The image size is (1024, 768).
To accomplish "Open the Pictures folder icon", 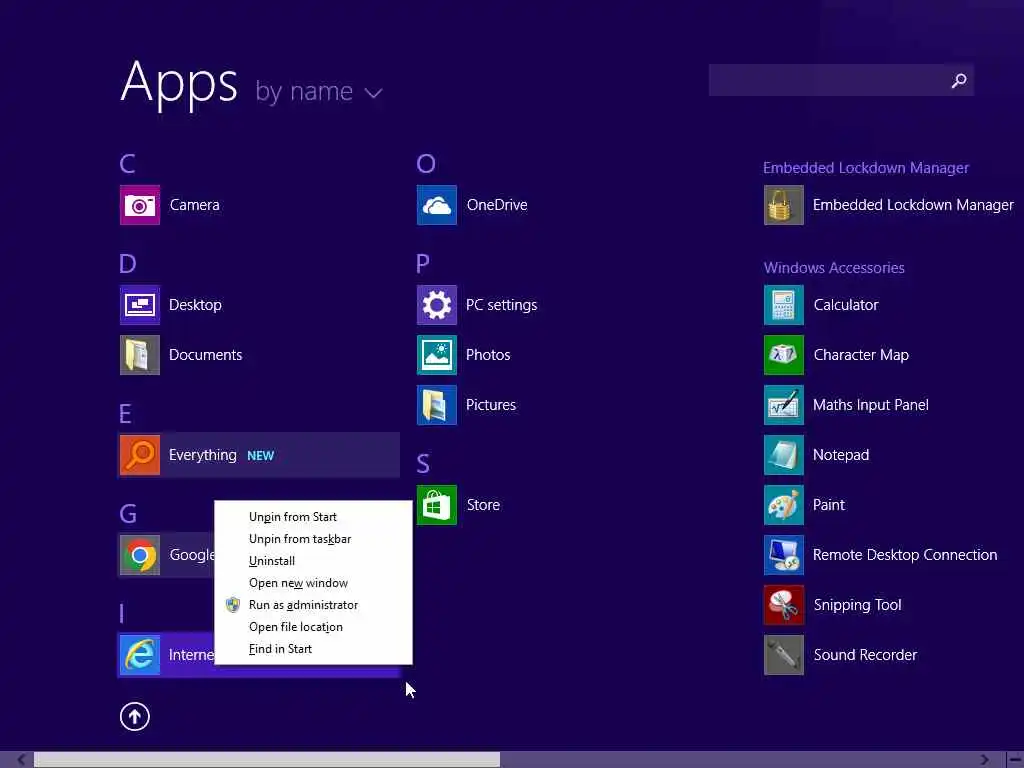I will (437, 405).
